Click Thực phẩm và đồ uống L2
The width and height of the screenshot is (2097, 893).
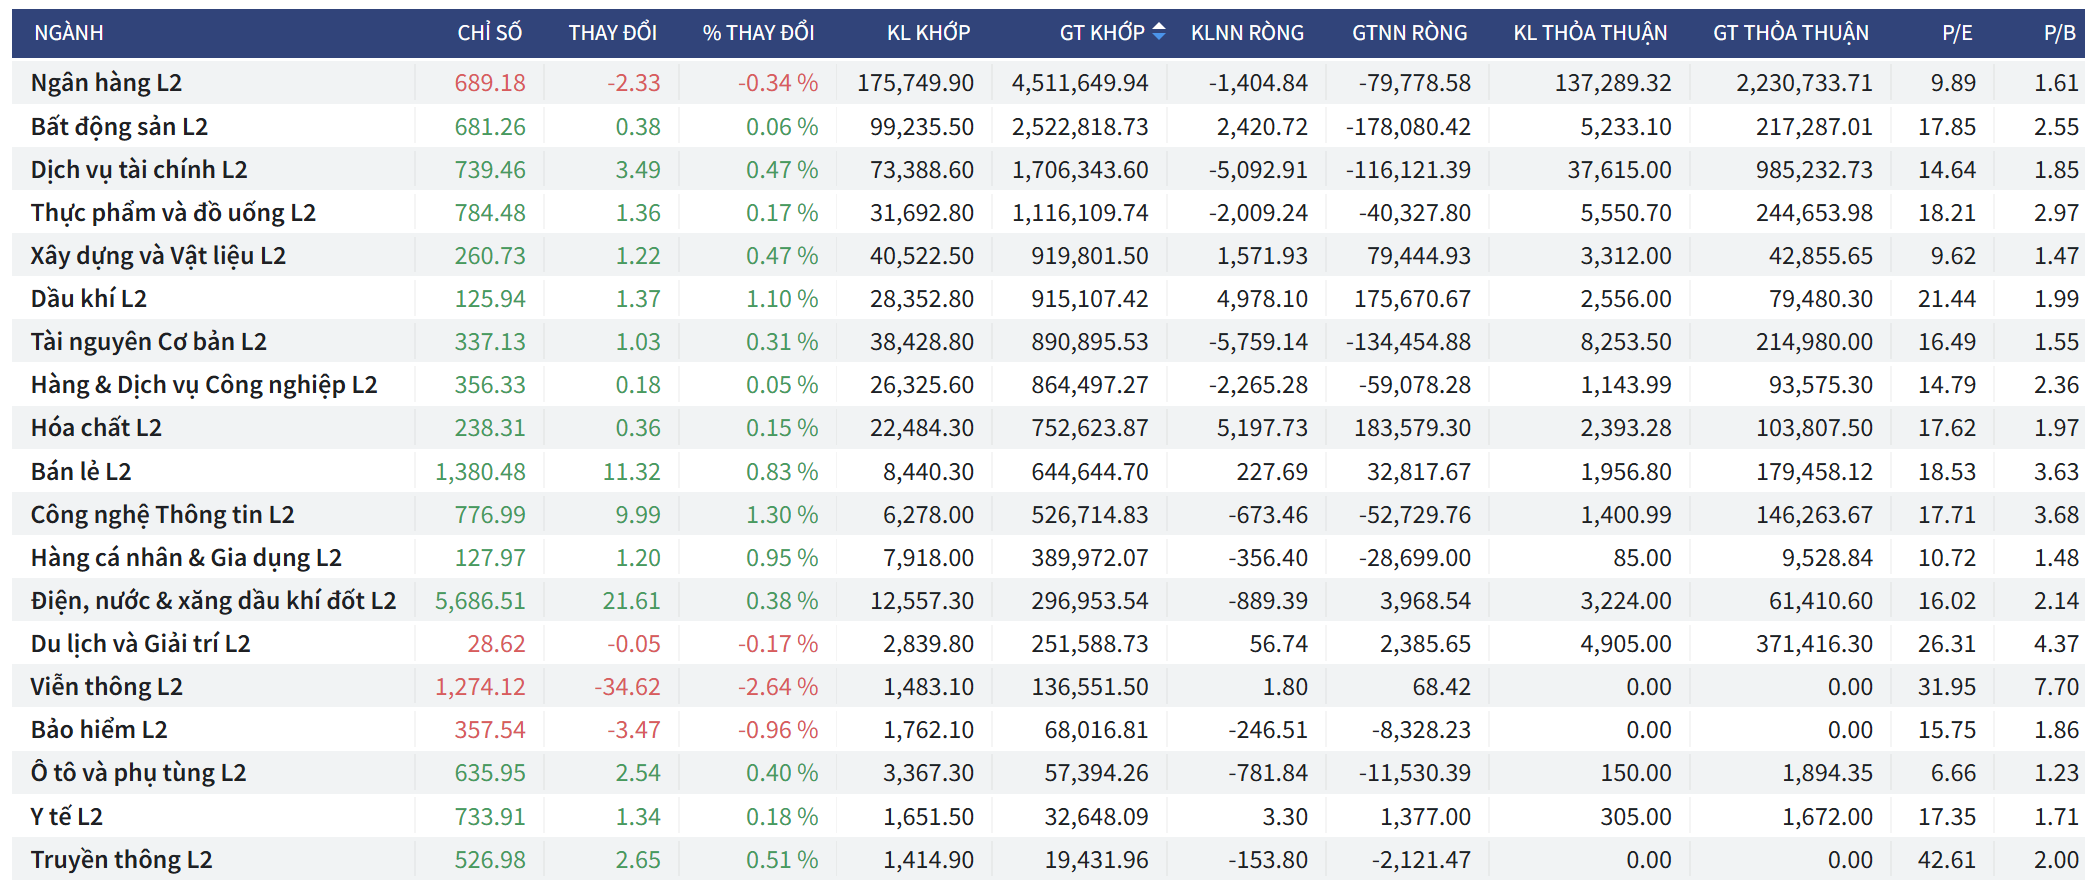(x=173, y=213)
